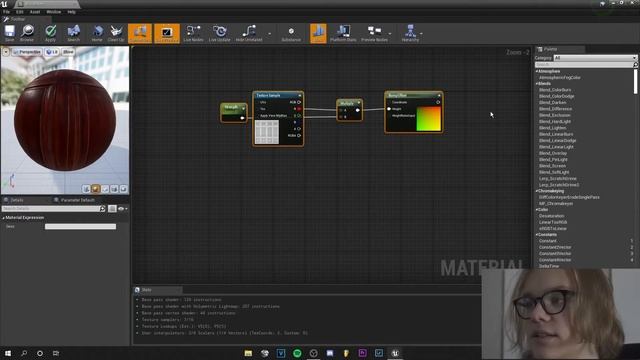Open the Help menu
Screen dimensions: 640x360
[71, 12]
